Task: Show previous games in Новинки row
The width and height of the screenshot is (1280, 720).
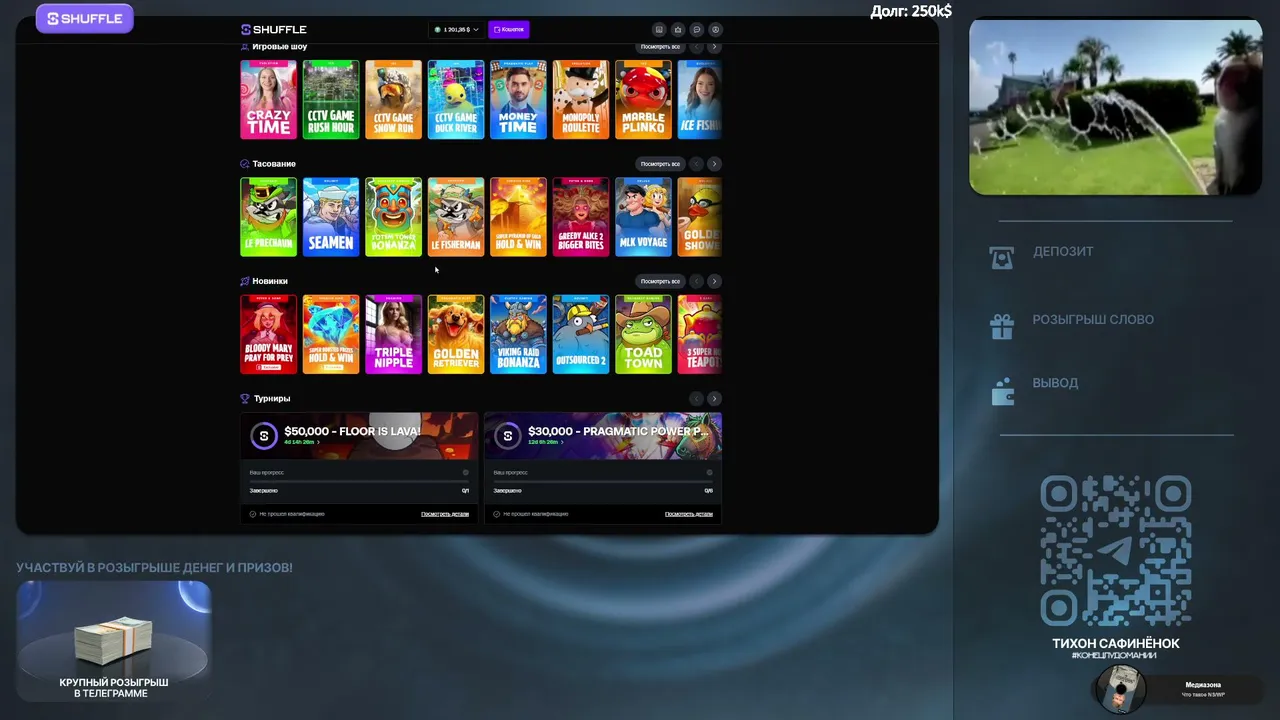Action: pos(697,281)
